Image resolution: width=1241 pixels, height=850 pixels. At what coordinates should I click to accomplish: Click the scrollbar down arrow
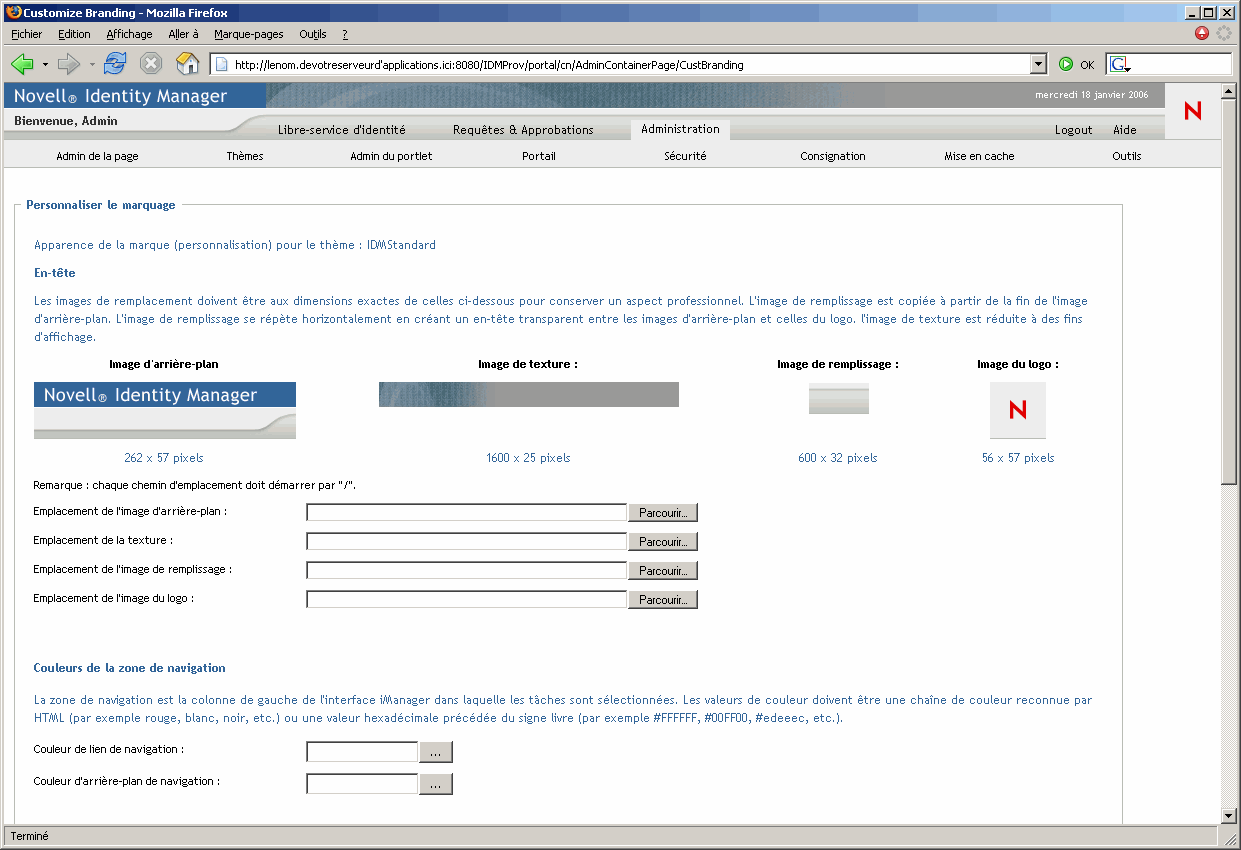click(1230, 816)
